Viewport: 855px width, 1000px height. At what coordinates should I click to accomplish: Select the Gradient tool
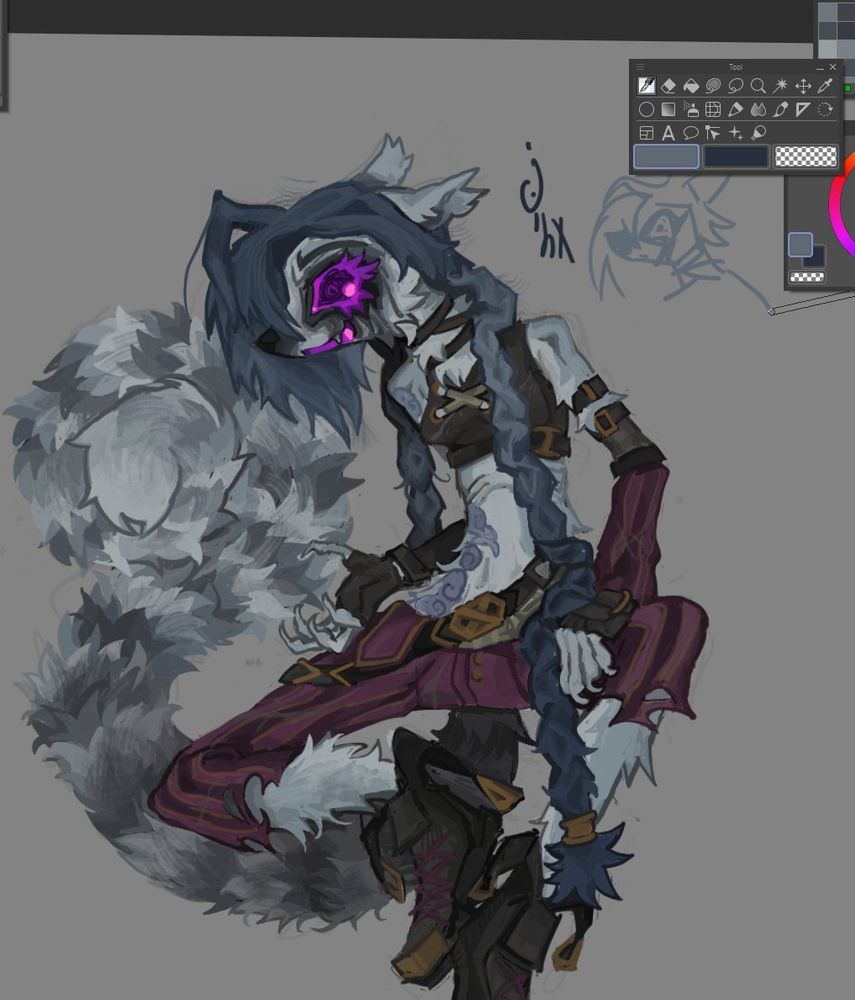[x=668, y=109]
